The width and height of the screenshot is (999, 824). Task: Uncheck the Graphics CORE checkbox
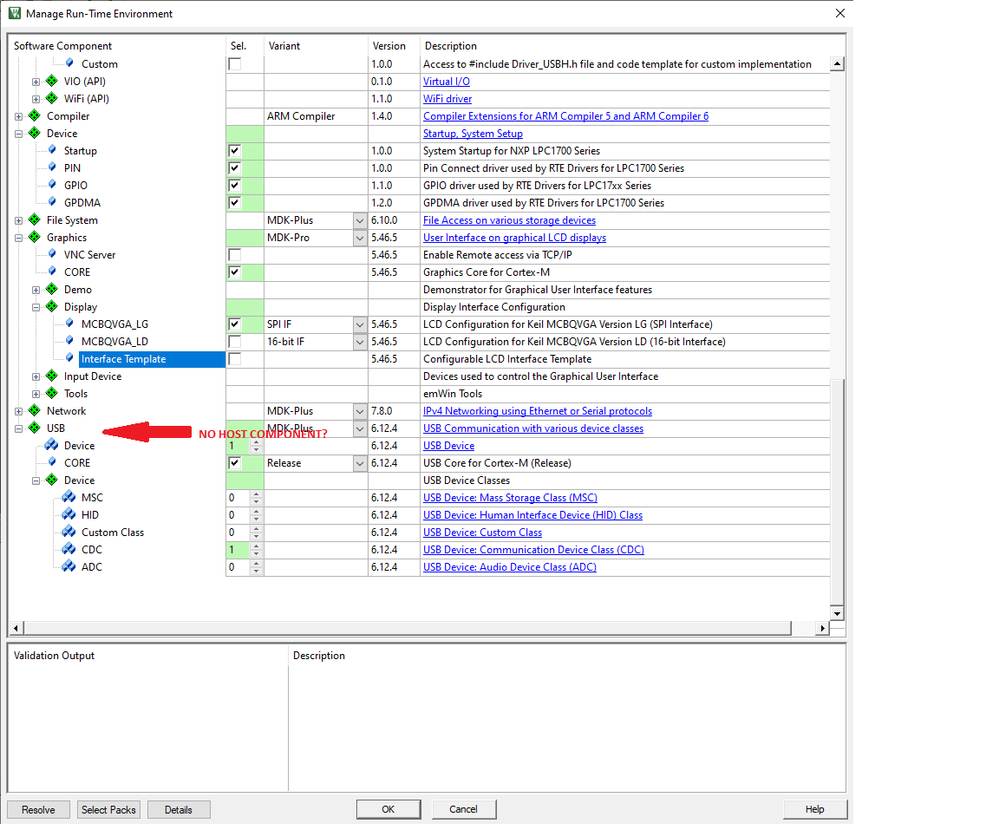(x=234, y=272)
